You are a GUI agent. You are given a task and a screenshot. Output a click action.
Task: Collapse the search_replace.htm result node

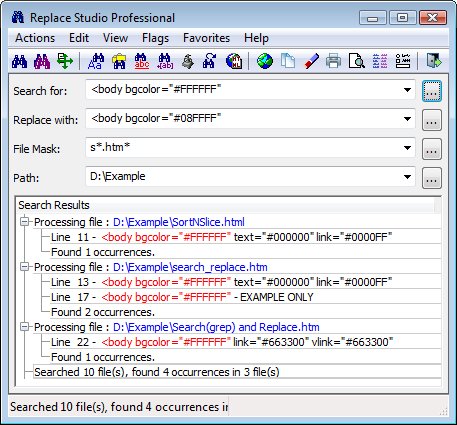pos(24,267)
